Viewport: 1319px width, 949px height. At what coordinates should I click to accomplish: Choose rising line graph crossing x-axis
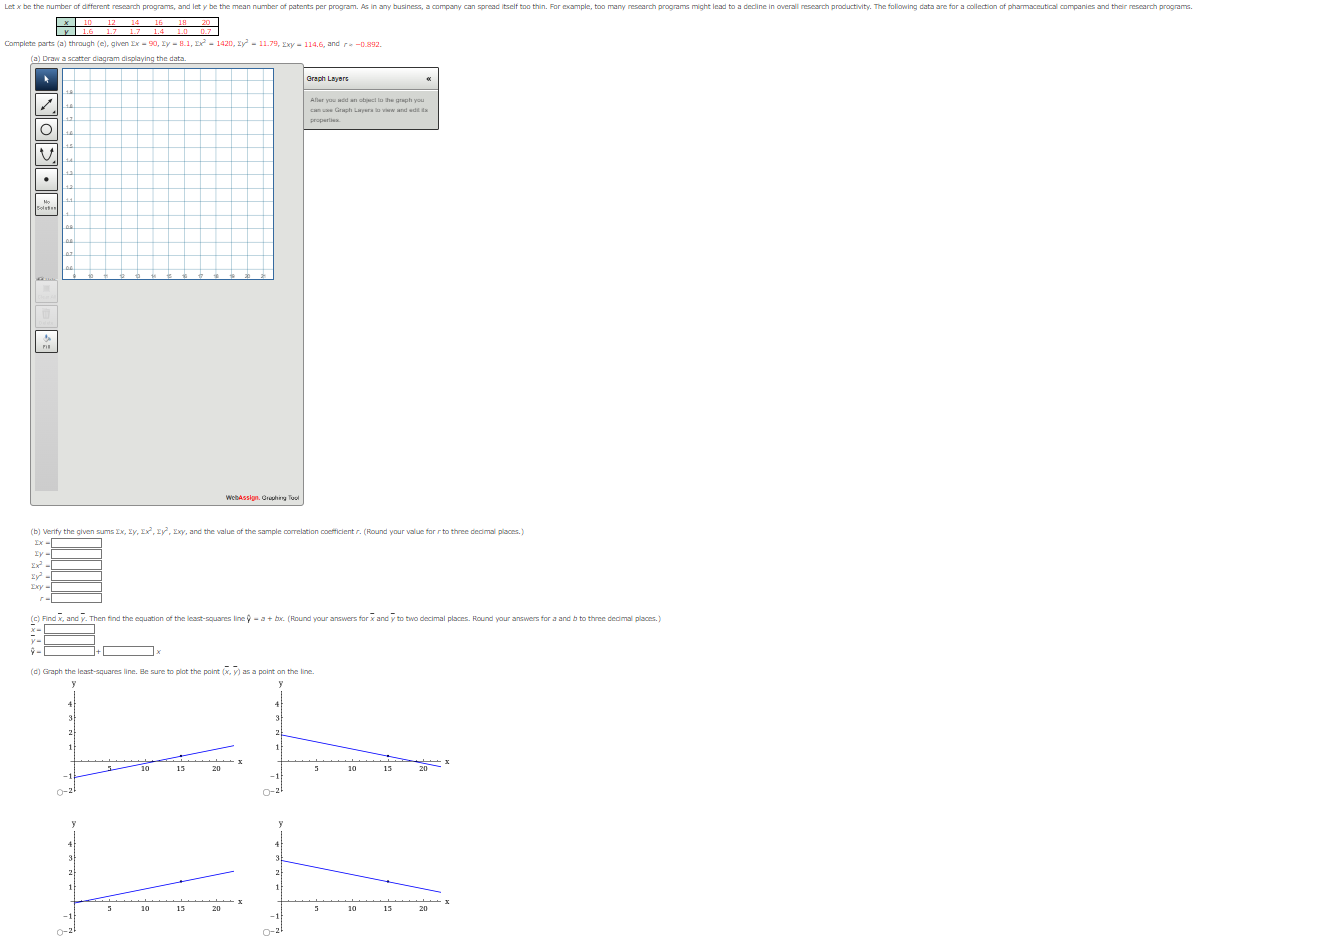[x=60, y=793]
